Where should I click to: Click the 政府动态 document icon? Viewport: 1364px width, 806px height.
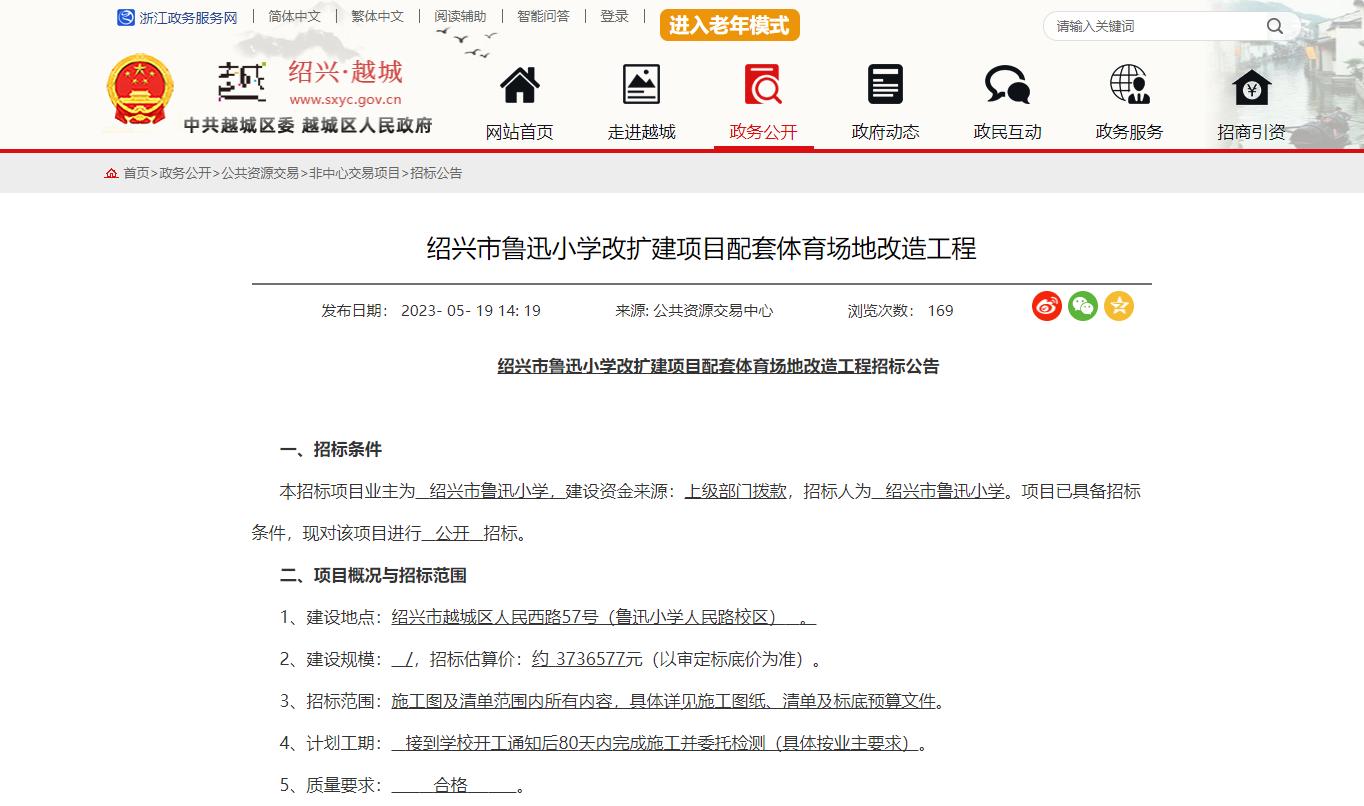(x=884, y=84)
